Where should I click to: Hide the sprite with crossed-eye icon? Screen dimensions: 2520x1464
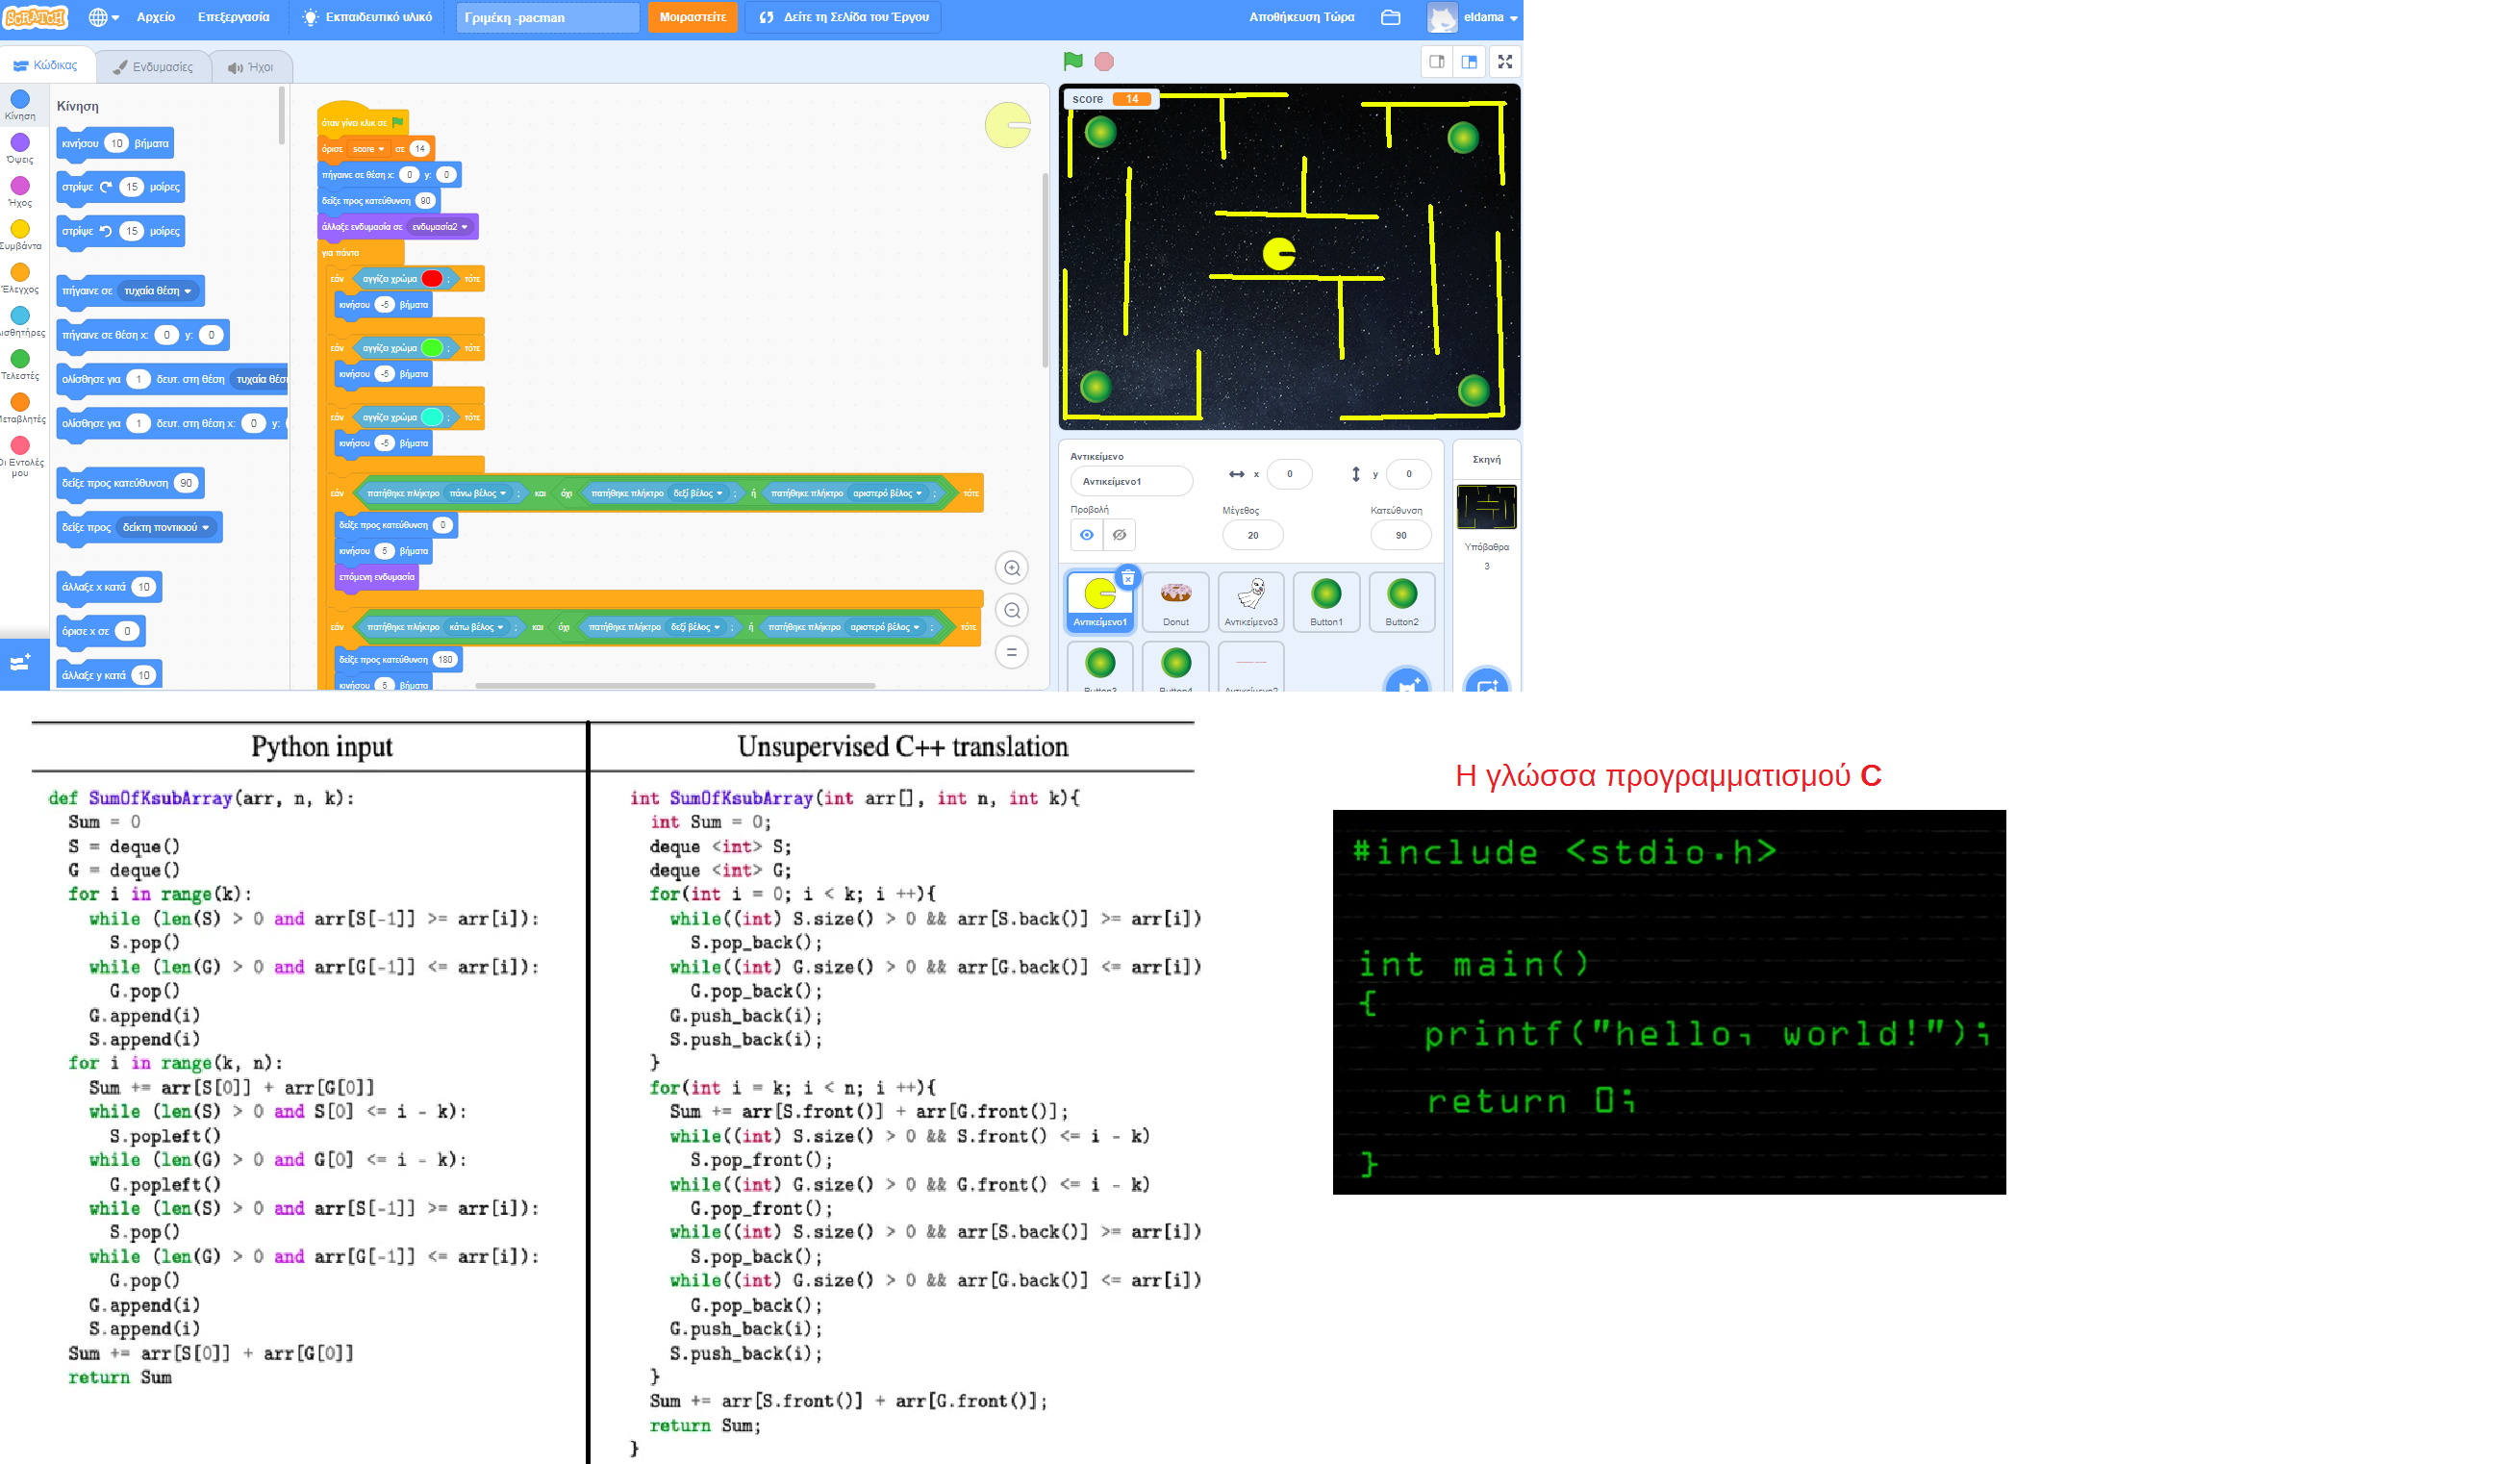[1119, 535]
